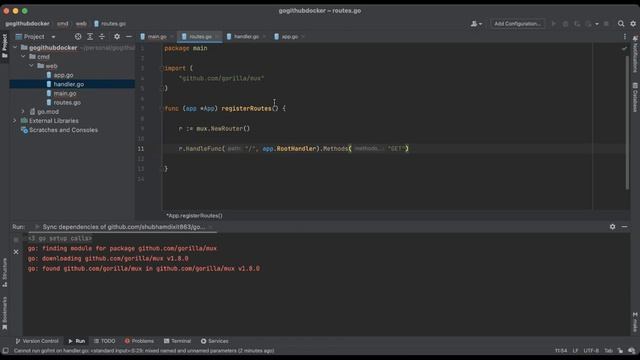Click the Select Opened File target icon
Image resolution: width=640 pixels, height=360 pixels.
pyautogui.click(x=78, y=37)
